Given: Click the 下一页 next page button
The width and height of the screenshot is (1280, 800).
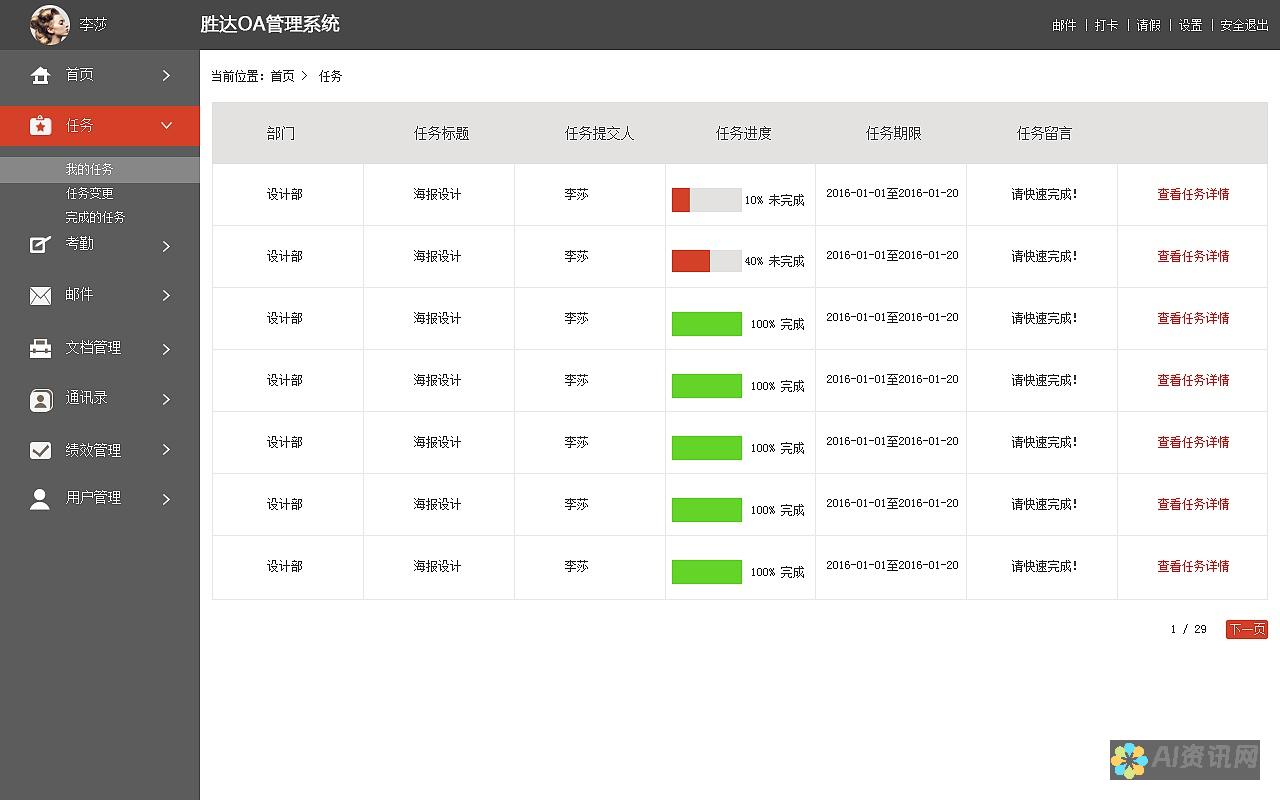Looking at the screenshot, I should tap(1247, 629).
